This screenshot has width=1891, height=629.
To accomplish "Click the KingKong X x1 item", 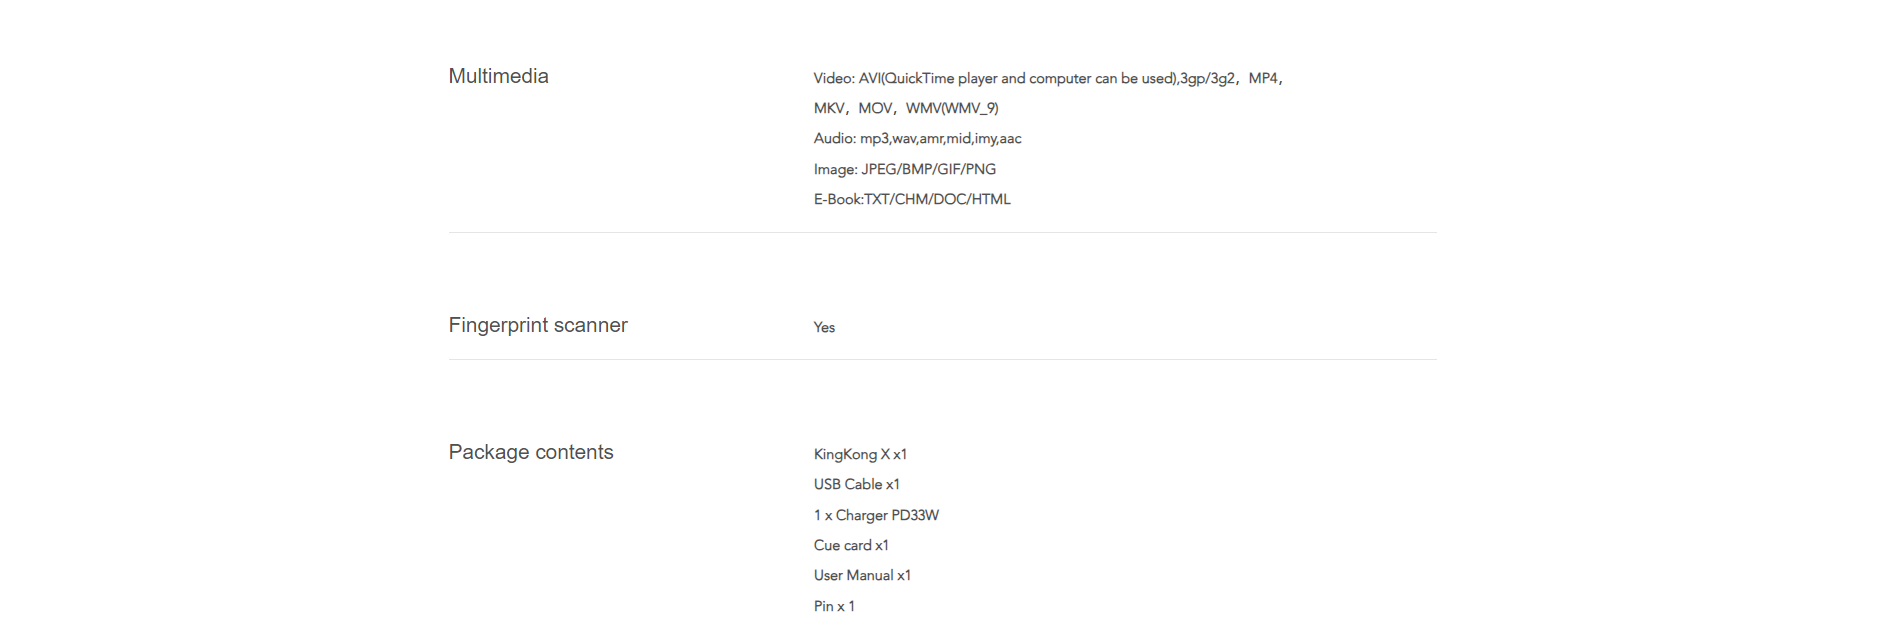I will tap(860, 454).
